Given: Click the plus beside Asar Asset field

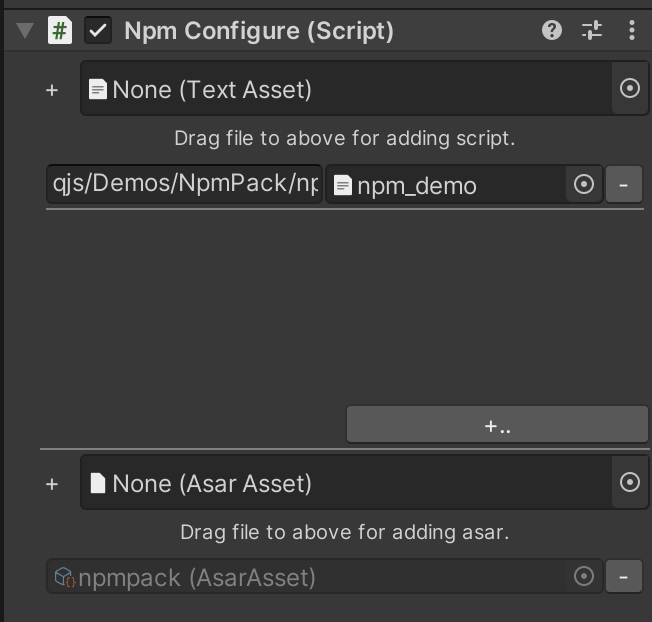Looking at the screenshot, I should [52, 484].
